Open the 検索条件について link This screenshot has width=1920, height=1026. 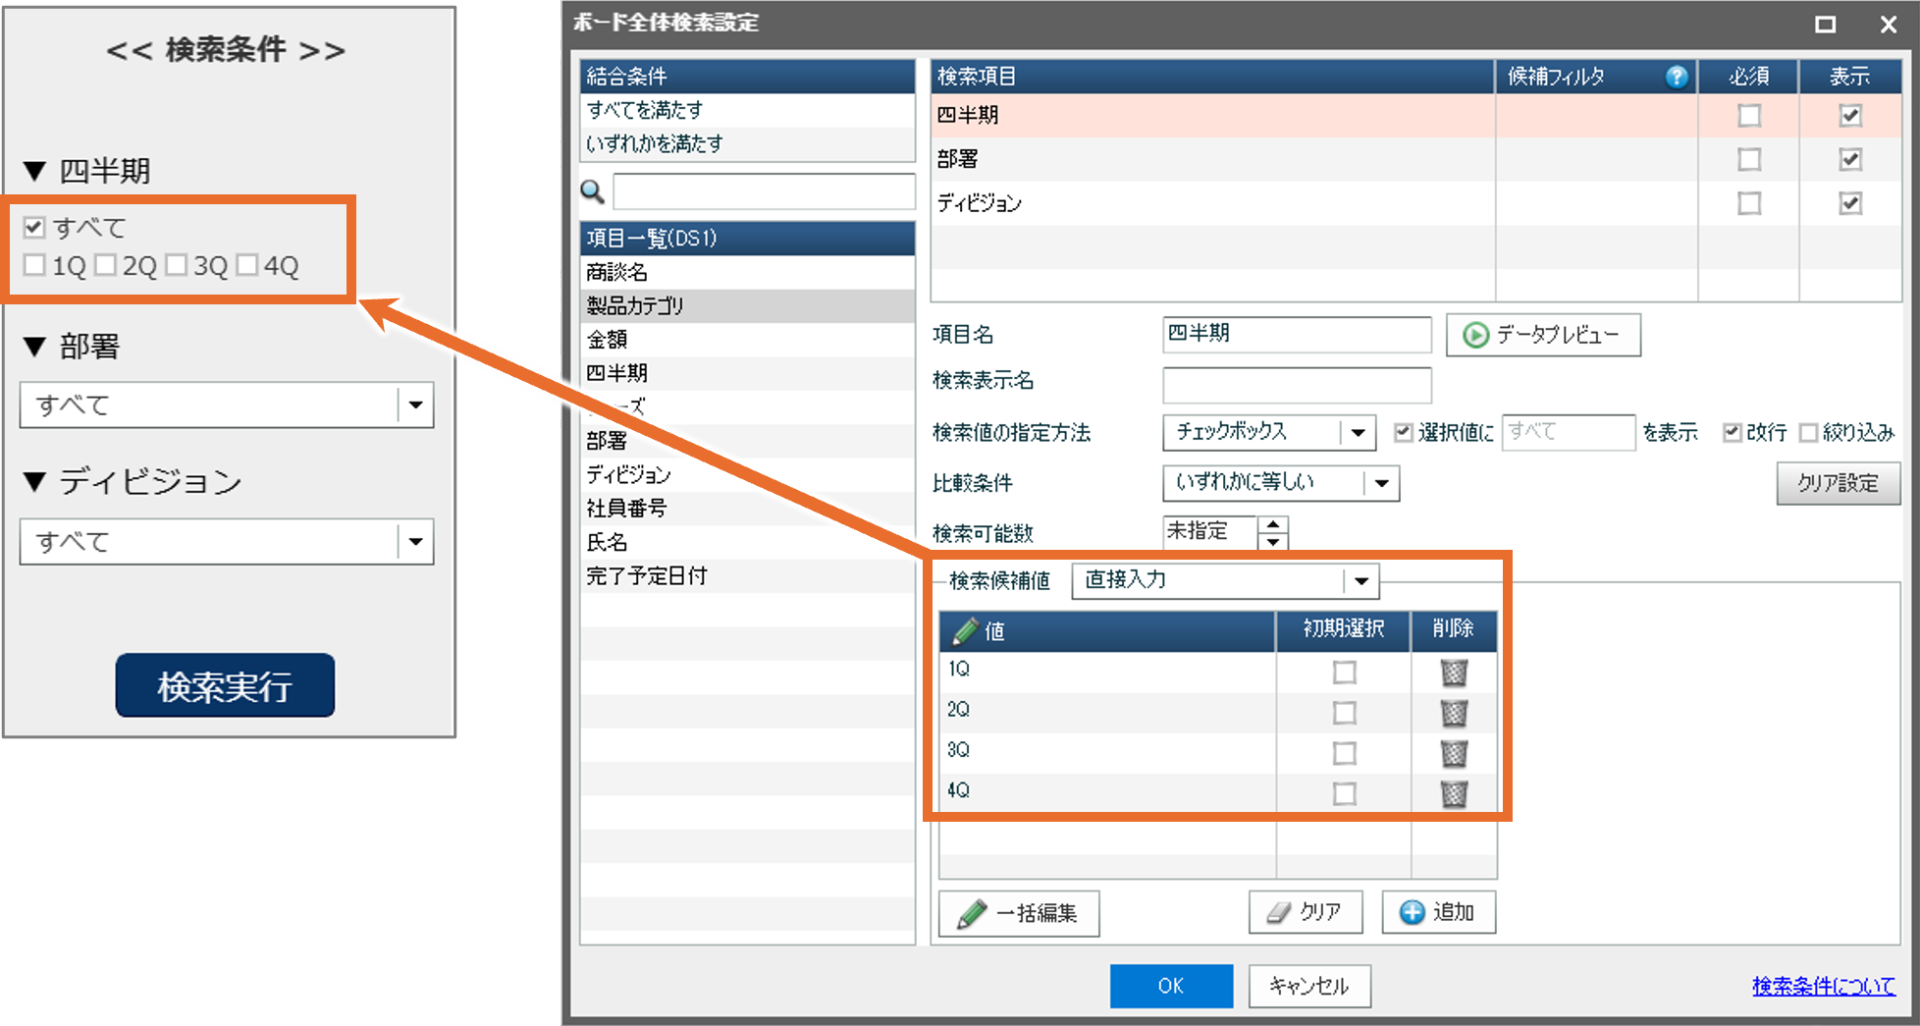pyautogui.click(x=1822, y=986)
